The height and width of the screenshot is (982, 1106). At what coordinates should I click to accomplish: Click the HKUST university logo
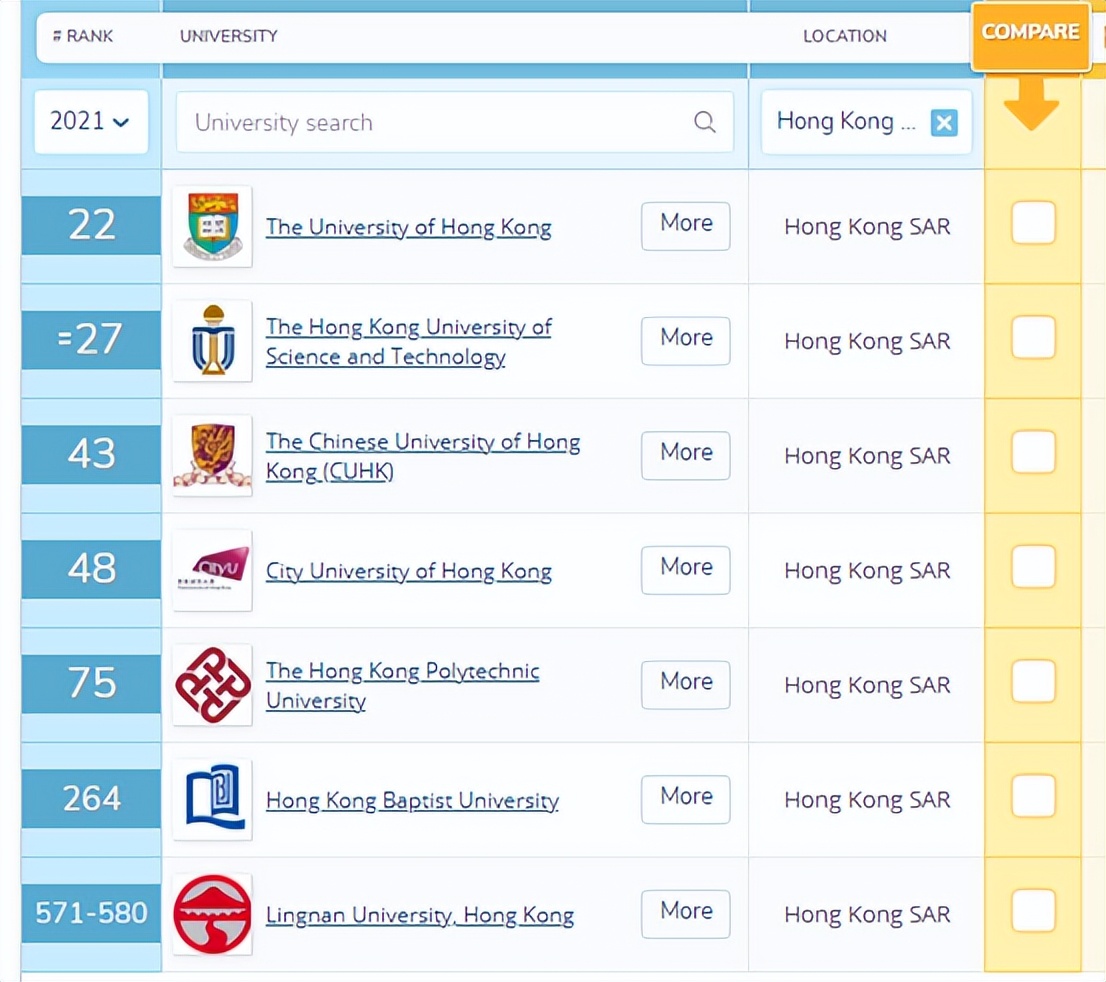(x=211, y=341)
